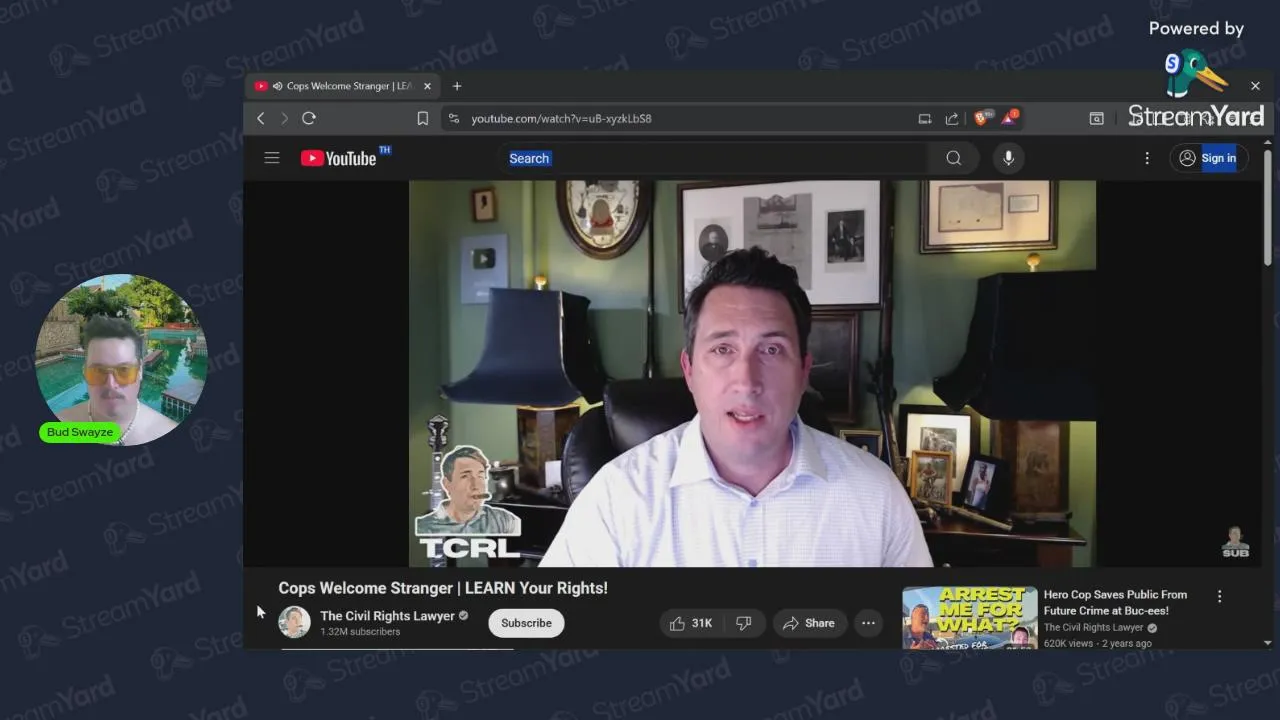Open Brave Shields lion icon

pyautogui.click(x=982, y=118)
